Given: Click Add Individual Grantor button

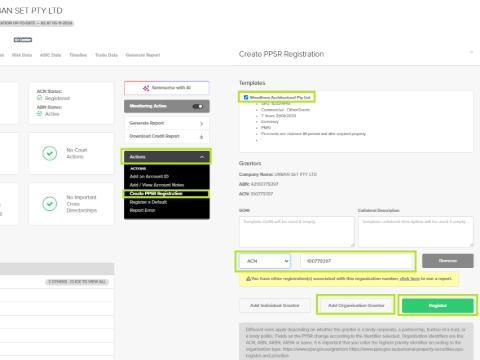Looking at the screenshot, I should click(275, 305).
